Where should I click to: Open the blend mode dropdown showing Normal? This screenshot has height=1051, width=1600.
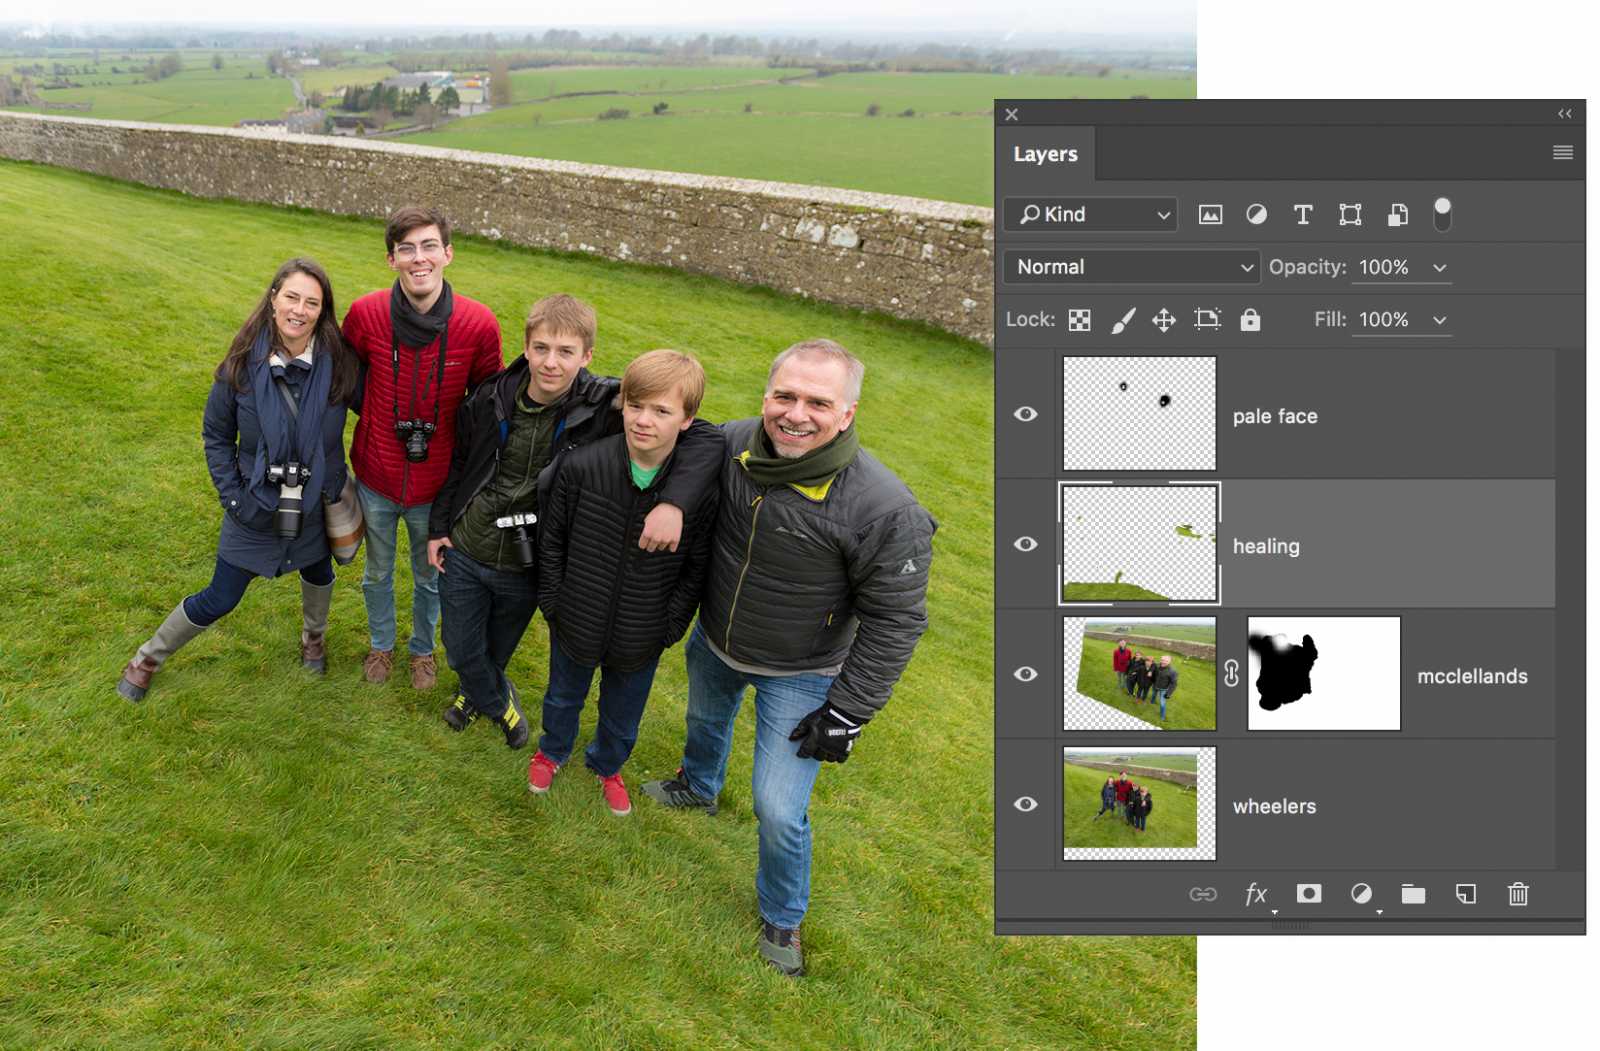coord(1131,267)
